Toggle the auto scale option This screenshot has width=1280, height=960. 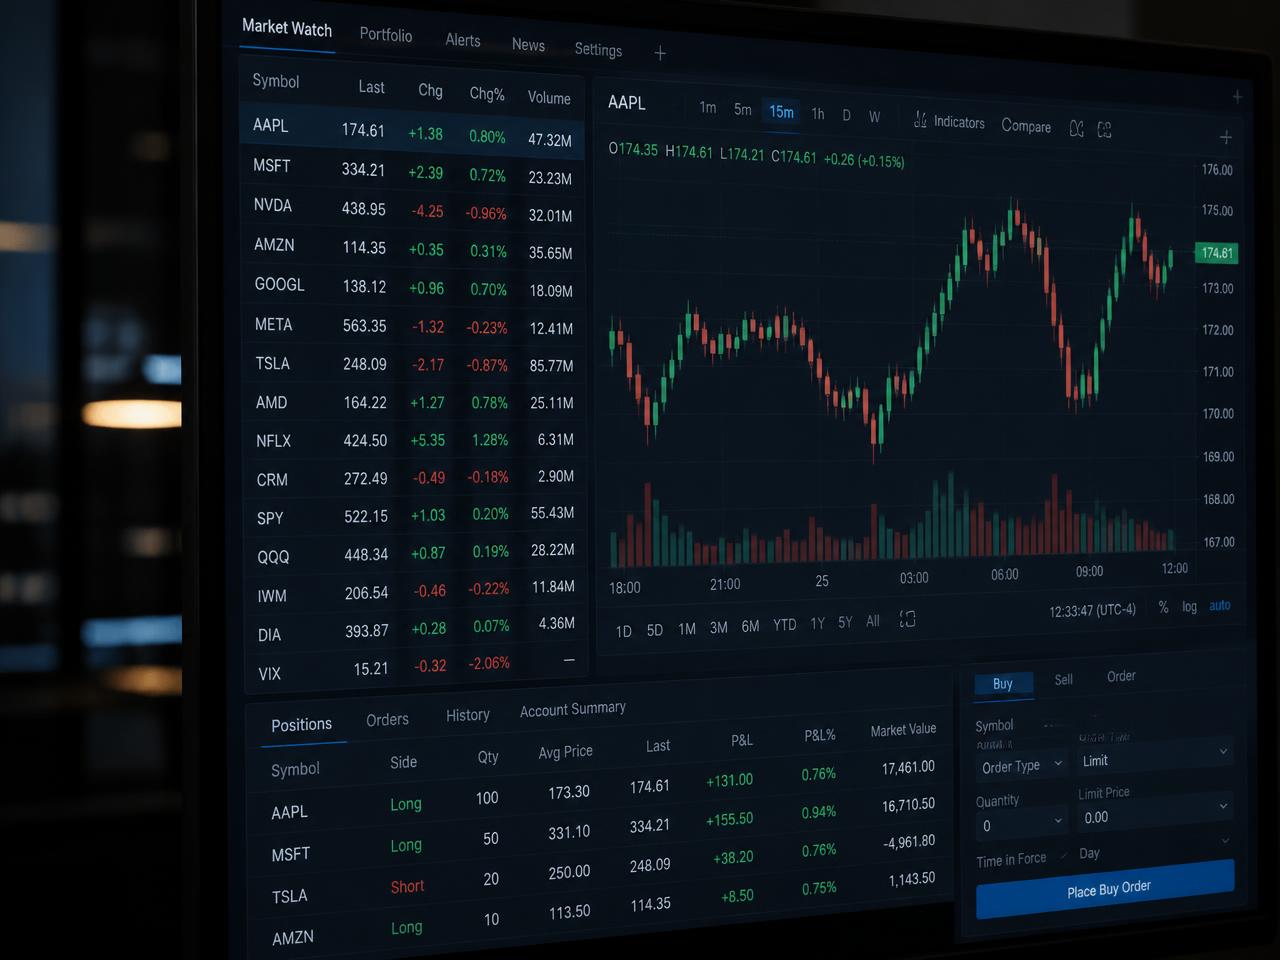[1220, 605]
